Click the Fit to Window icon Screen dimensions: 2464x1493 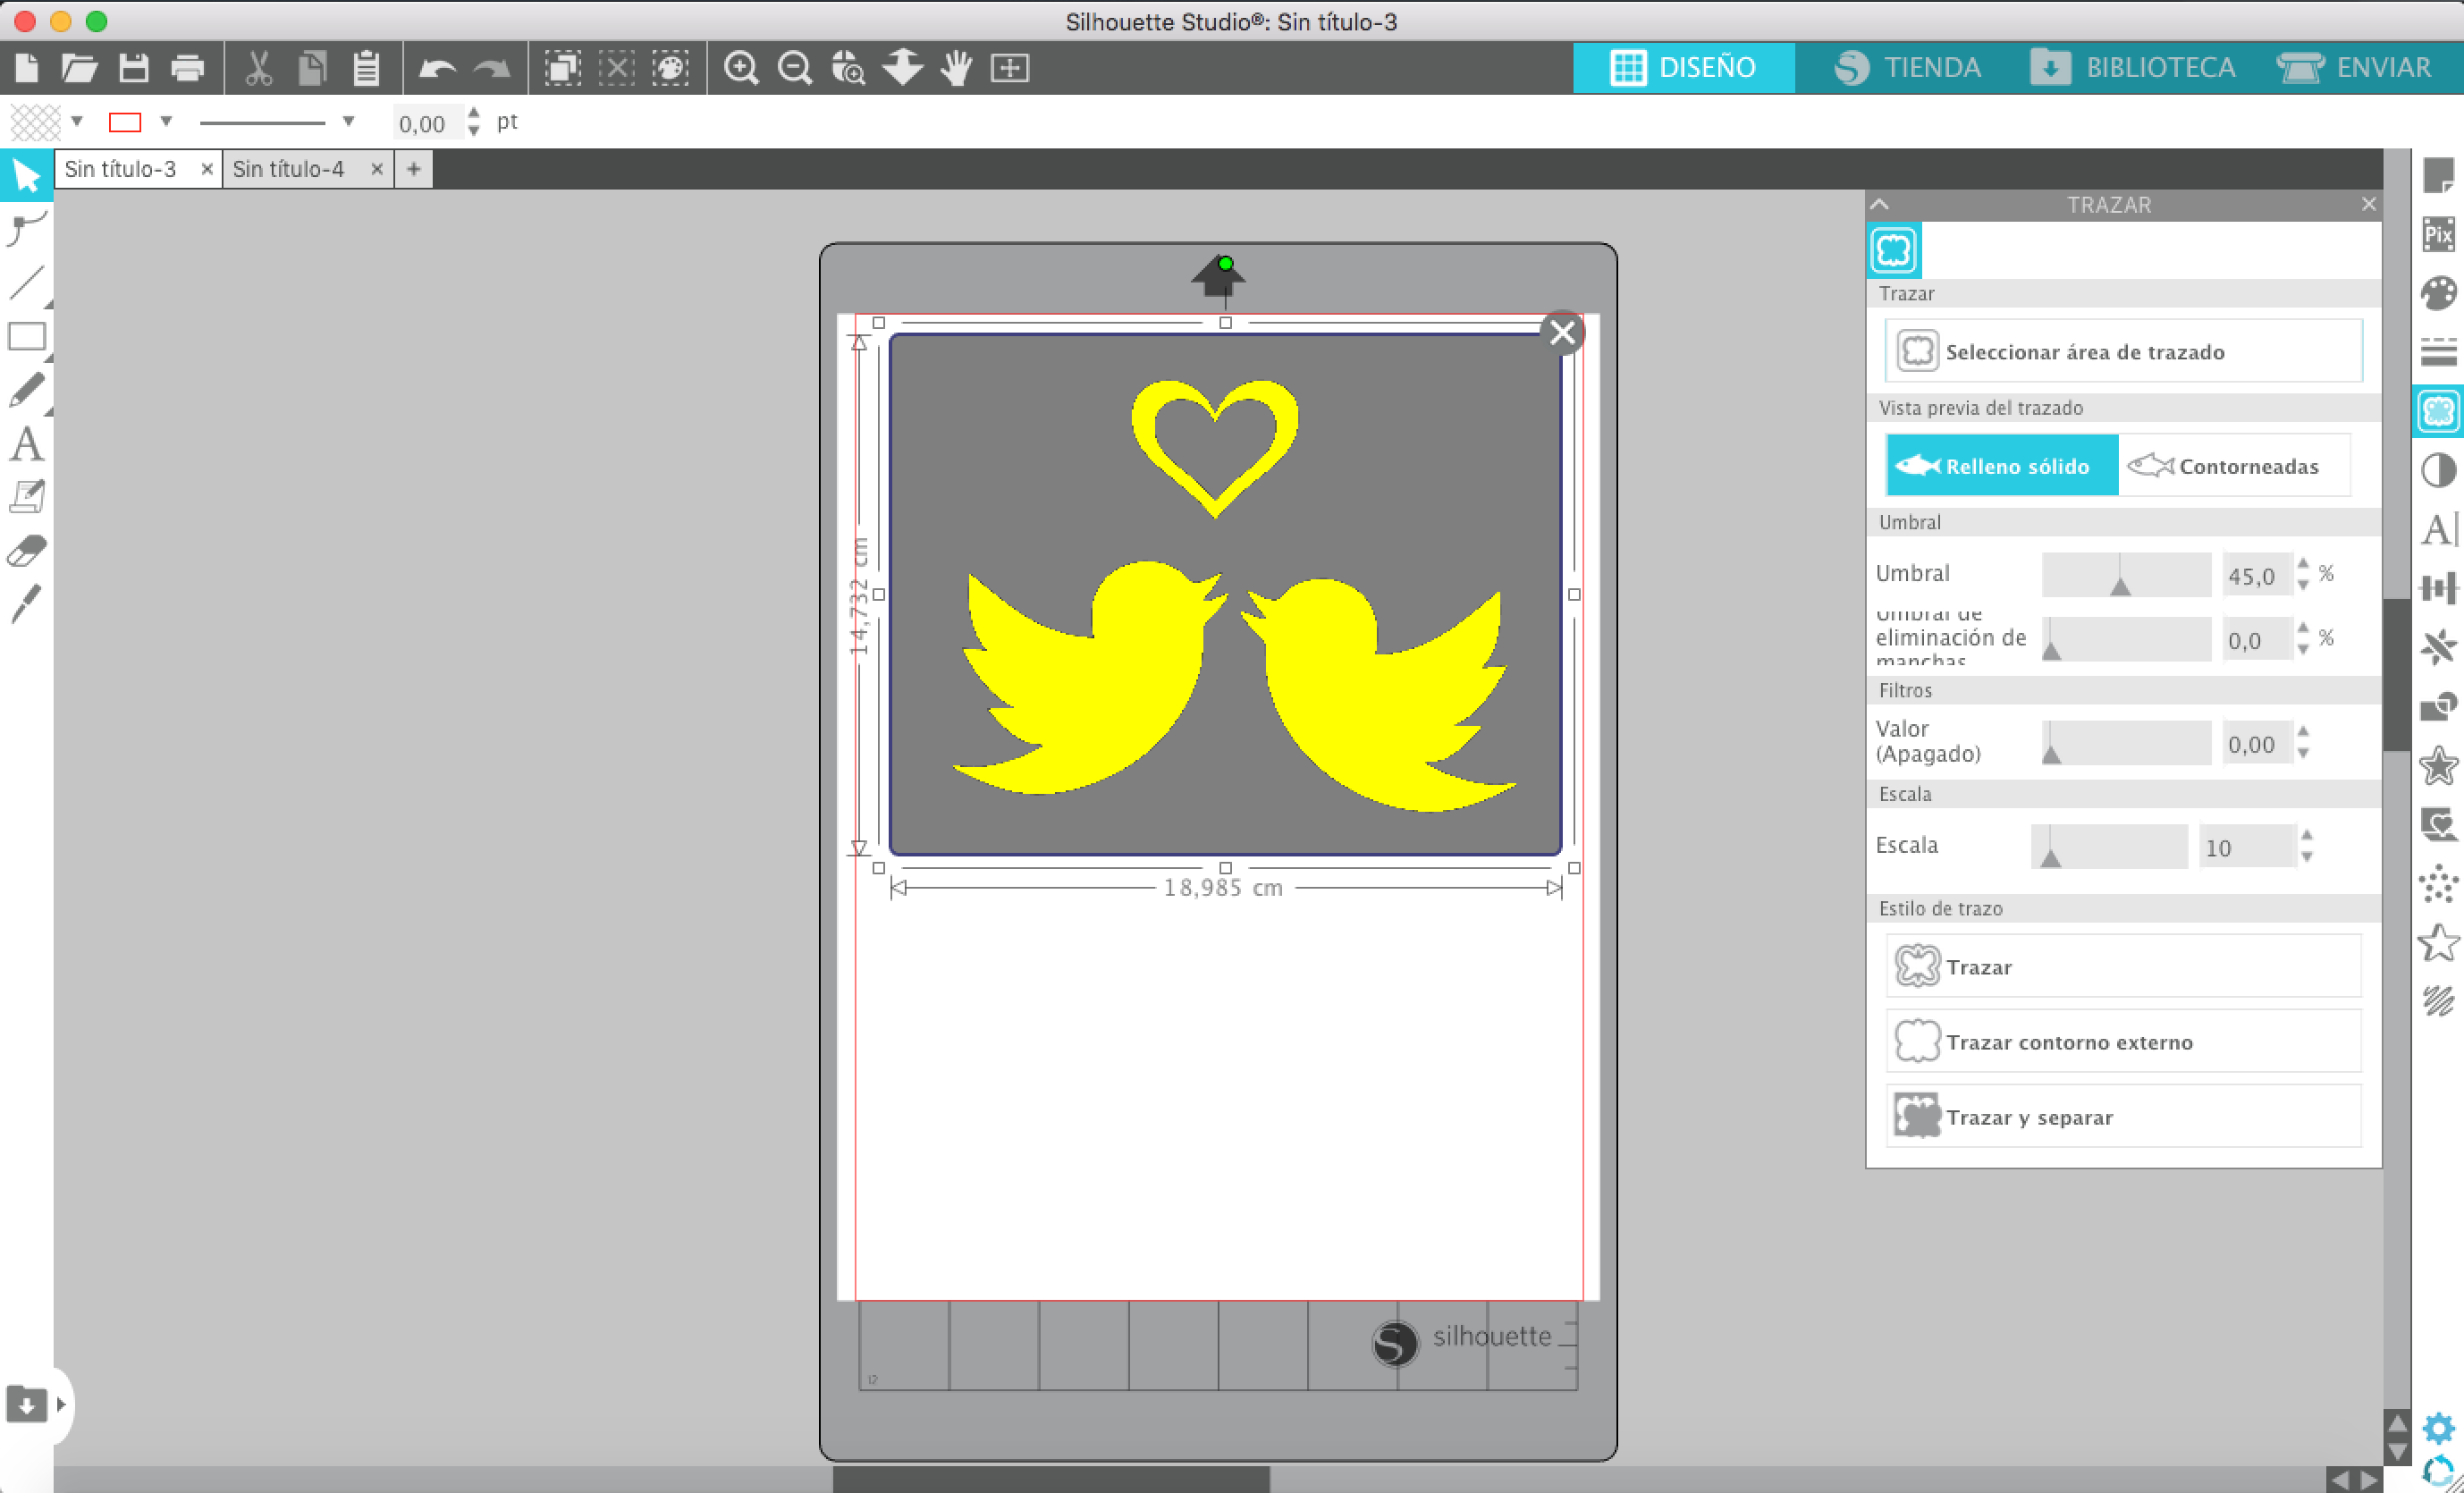pos(1010,68)
